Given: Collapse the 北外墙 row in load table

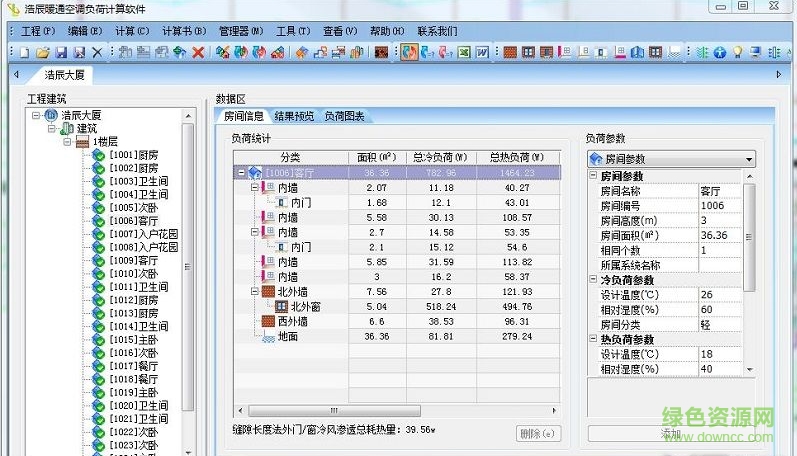Looking at the screenshot, I should pyautogui.click(x=255, y=292).
